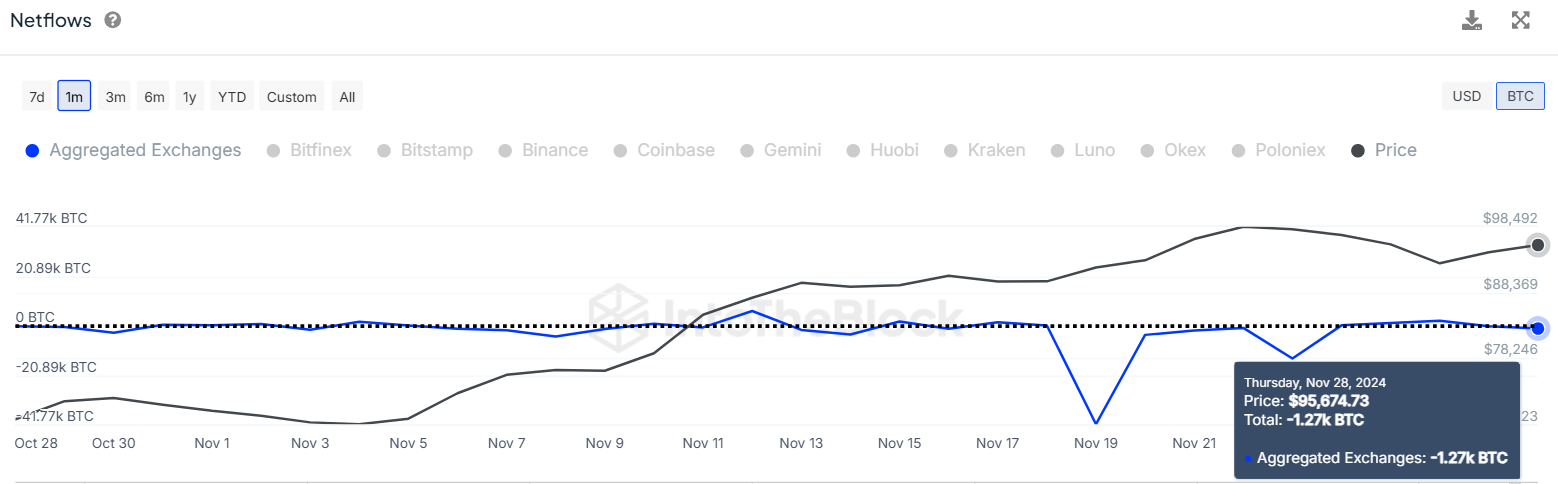Click the download chart icon
Image resolution: width=1558 pixels, height=484 pixels.
(x=1471, y=20)
